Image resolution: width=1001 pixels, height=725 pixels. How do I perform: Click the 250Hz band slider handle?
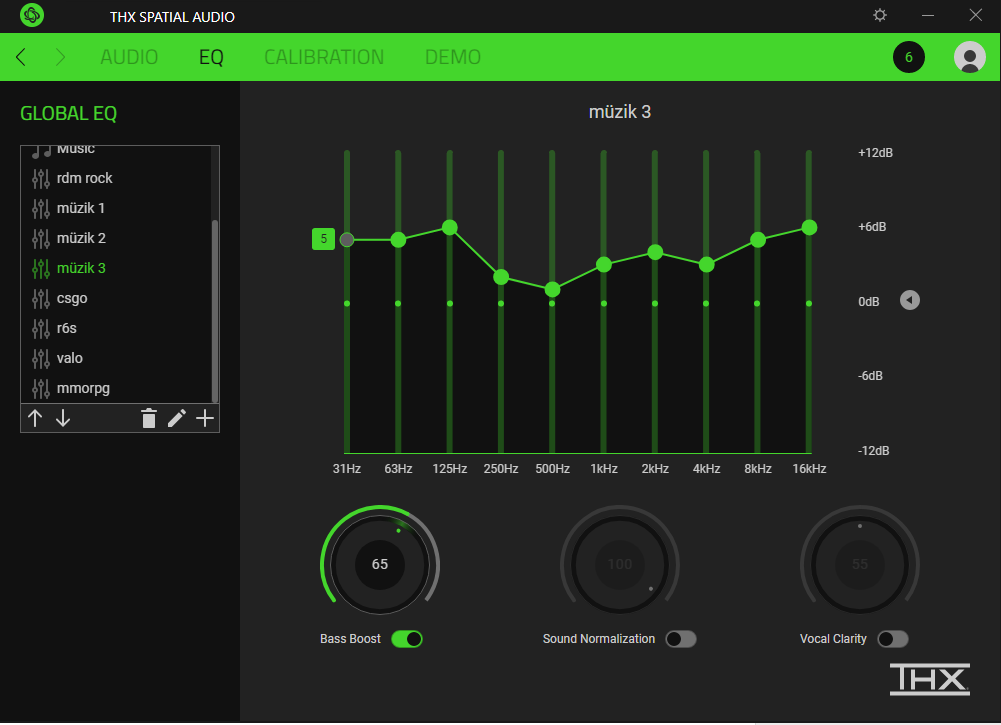tap(501, 277)
